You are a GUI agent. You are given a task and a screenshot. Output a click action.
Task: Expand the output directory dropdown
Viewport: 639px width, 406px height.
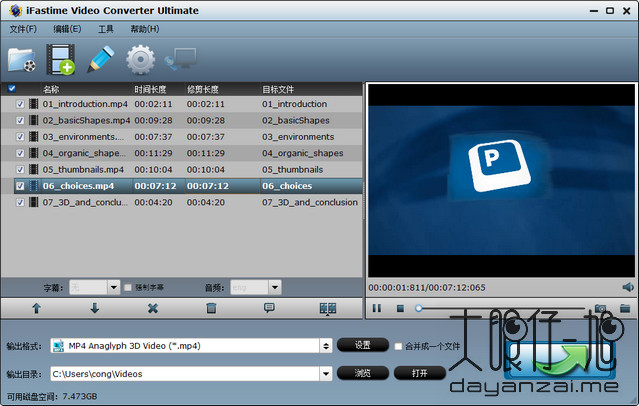point(326,373)
